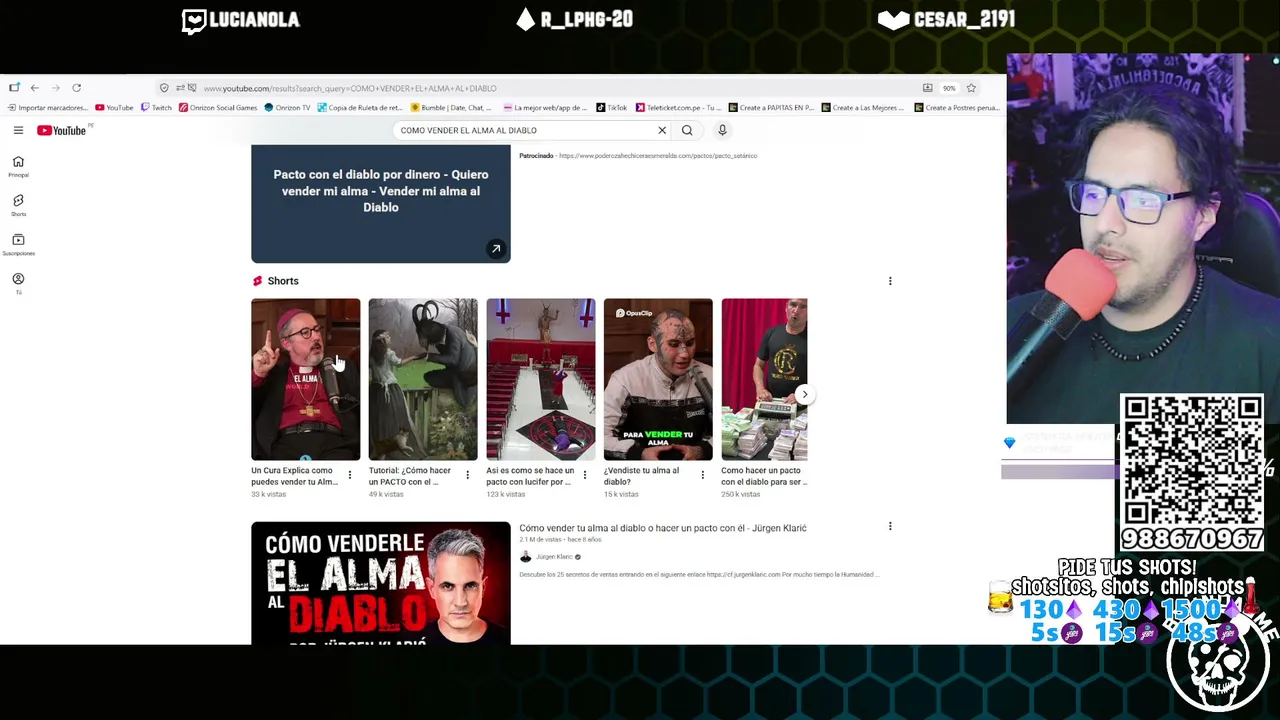
Task: Click the install app icon in address bar
Action: [927, 88]
